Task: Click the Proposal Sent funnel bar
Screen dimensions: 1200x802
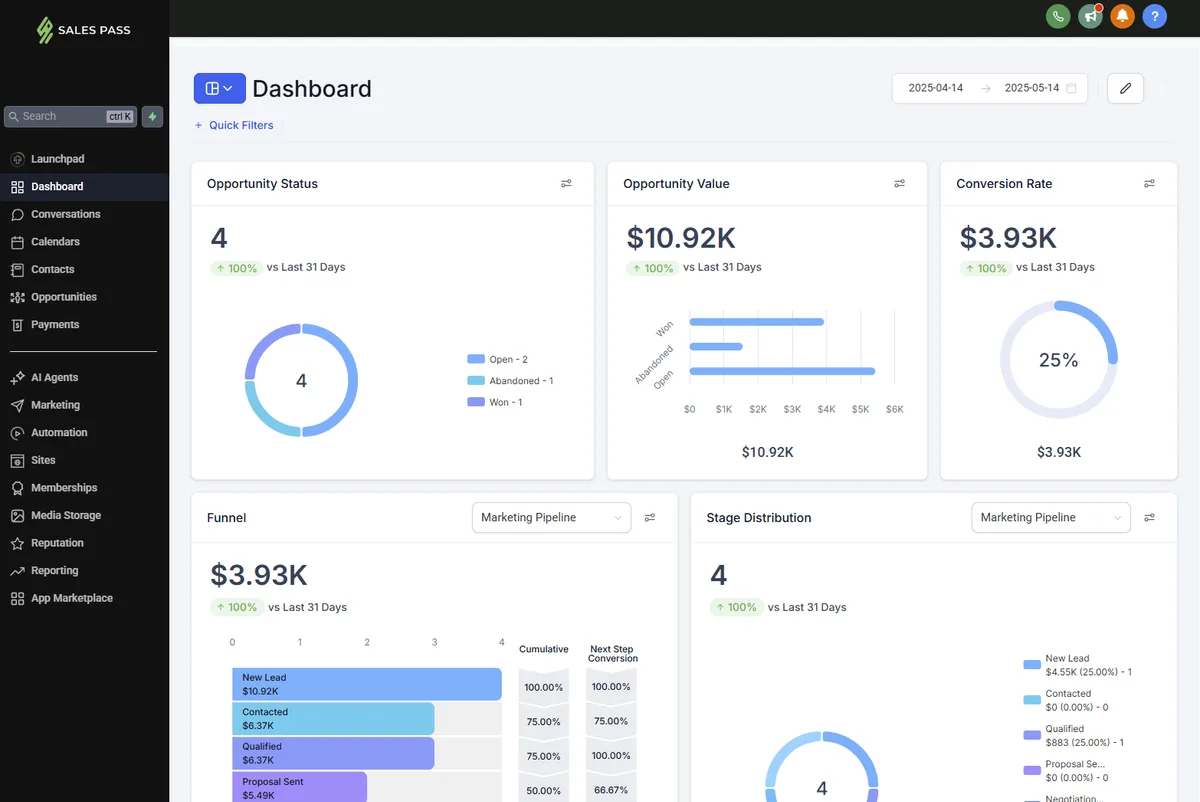Action: tap(300, 787)
